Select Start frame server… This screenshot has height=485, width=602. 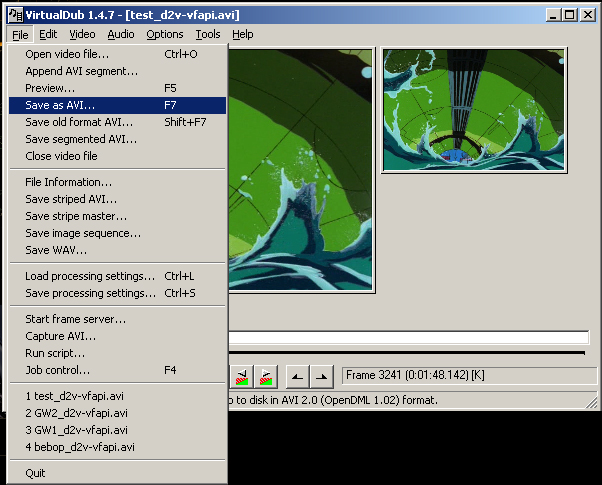click(x=117, y=319)
